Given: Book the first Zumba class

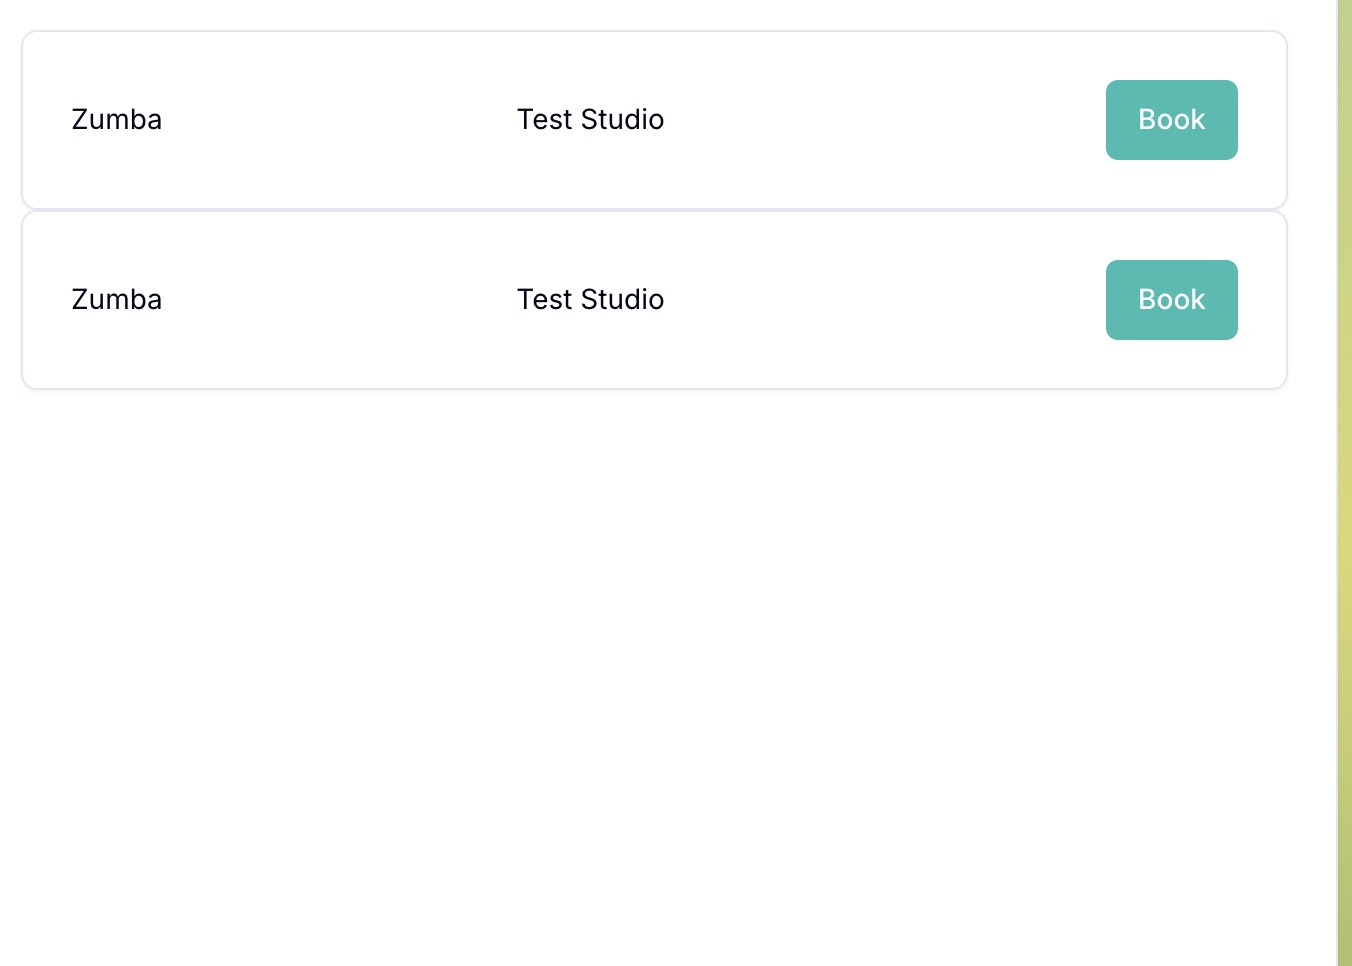Looking at the screenshot, I should [1171, 120].
